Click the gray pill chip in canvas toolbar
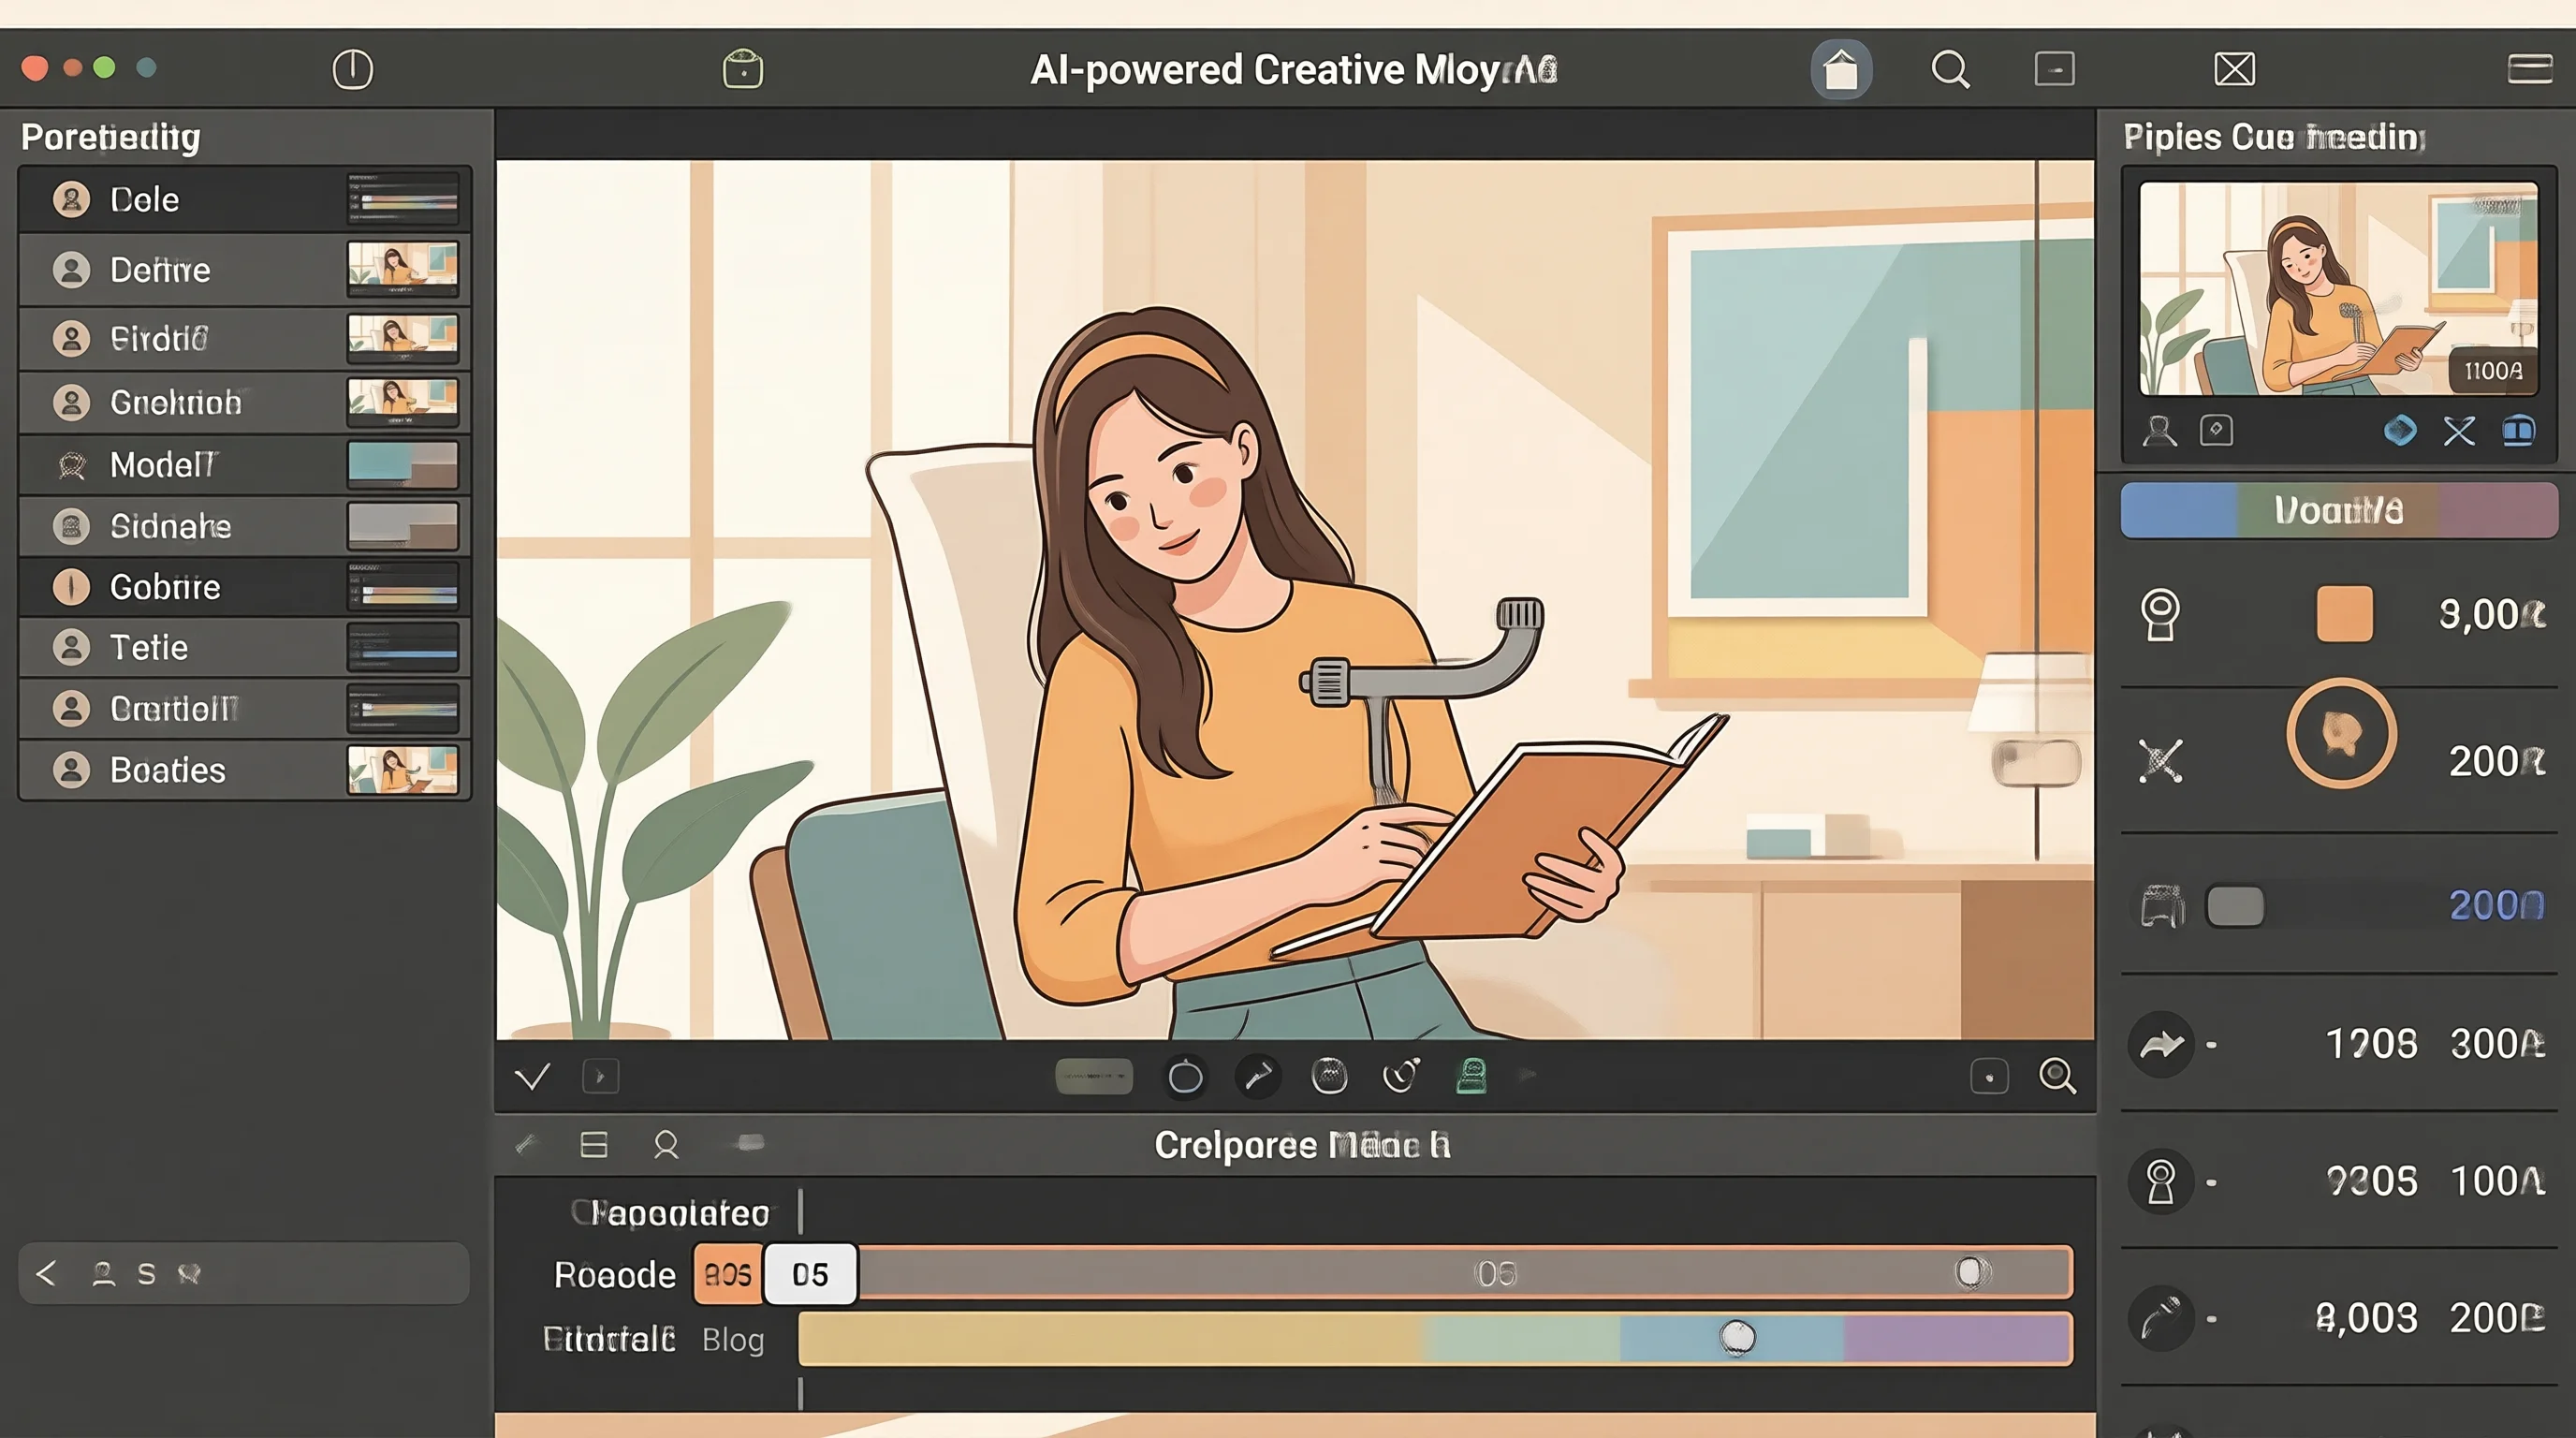This screenshot has height=1438, width=2576. coord(1094,1076)
